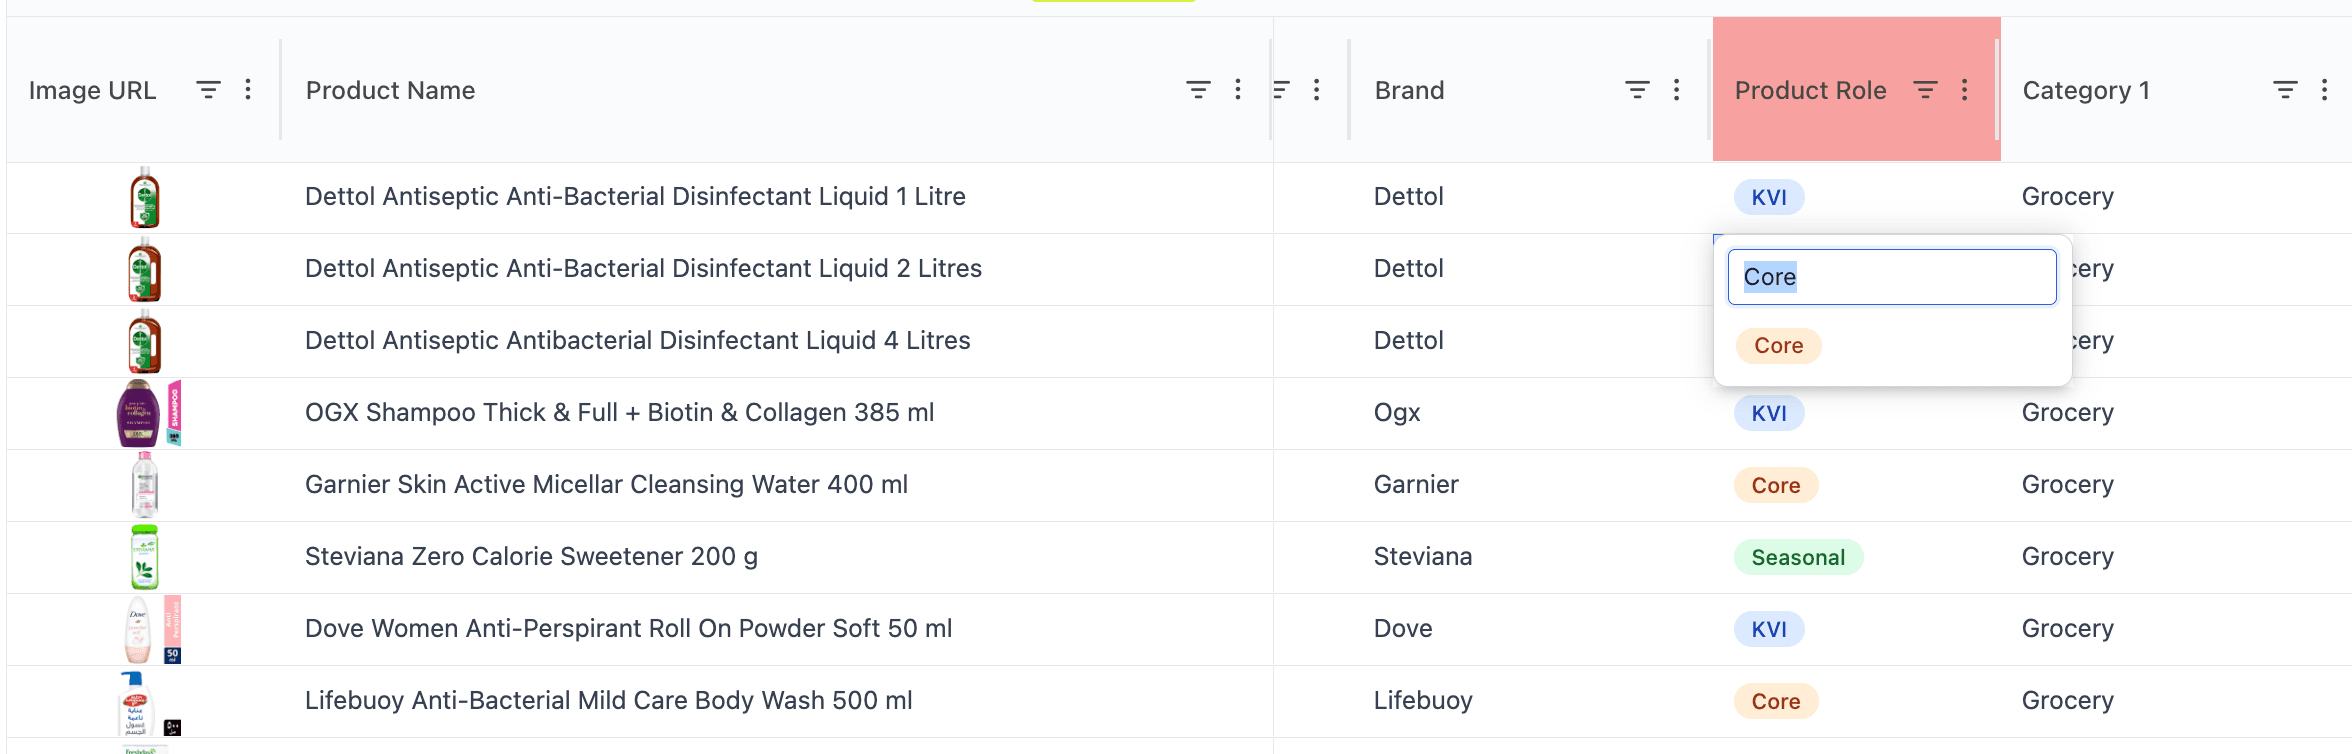Viewport: 2352px width, 754px height.
Task: Click the Product Role column header label
Action: tap(1810, 90)
